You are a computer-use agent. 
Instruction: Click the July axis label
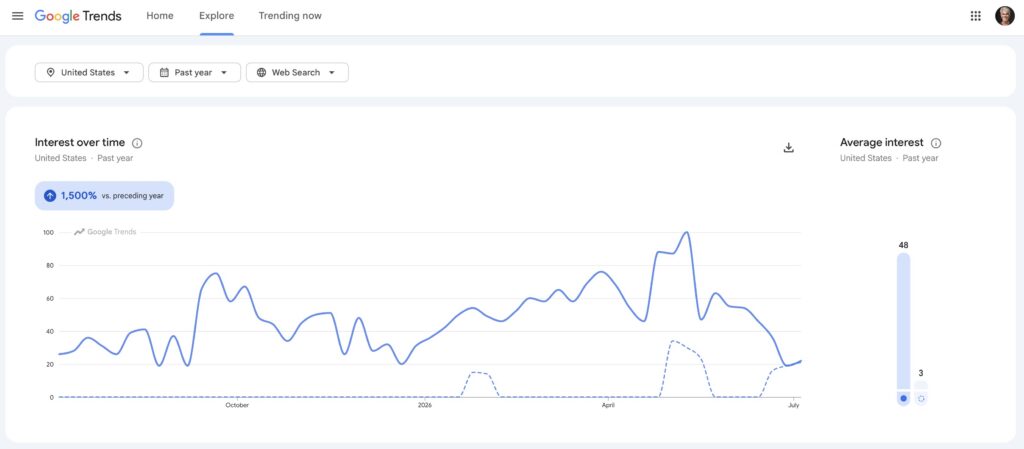793,405
